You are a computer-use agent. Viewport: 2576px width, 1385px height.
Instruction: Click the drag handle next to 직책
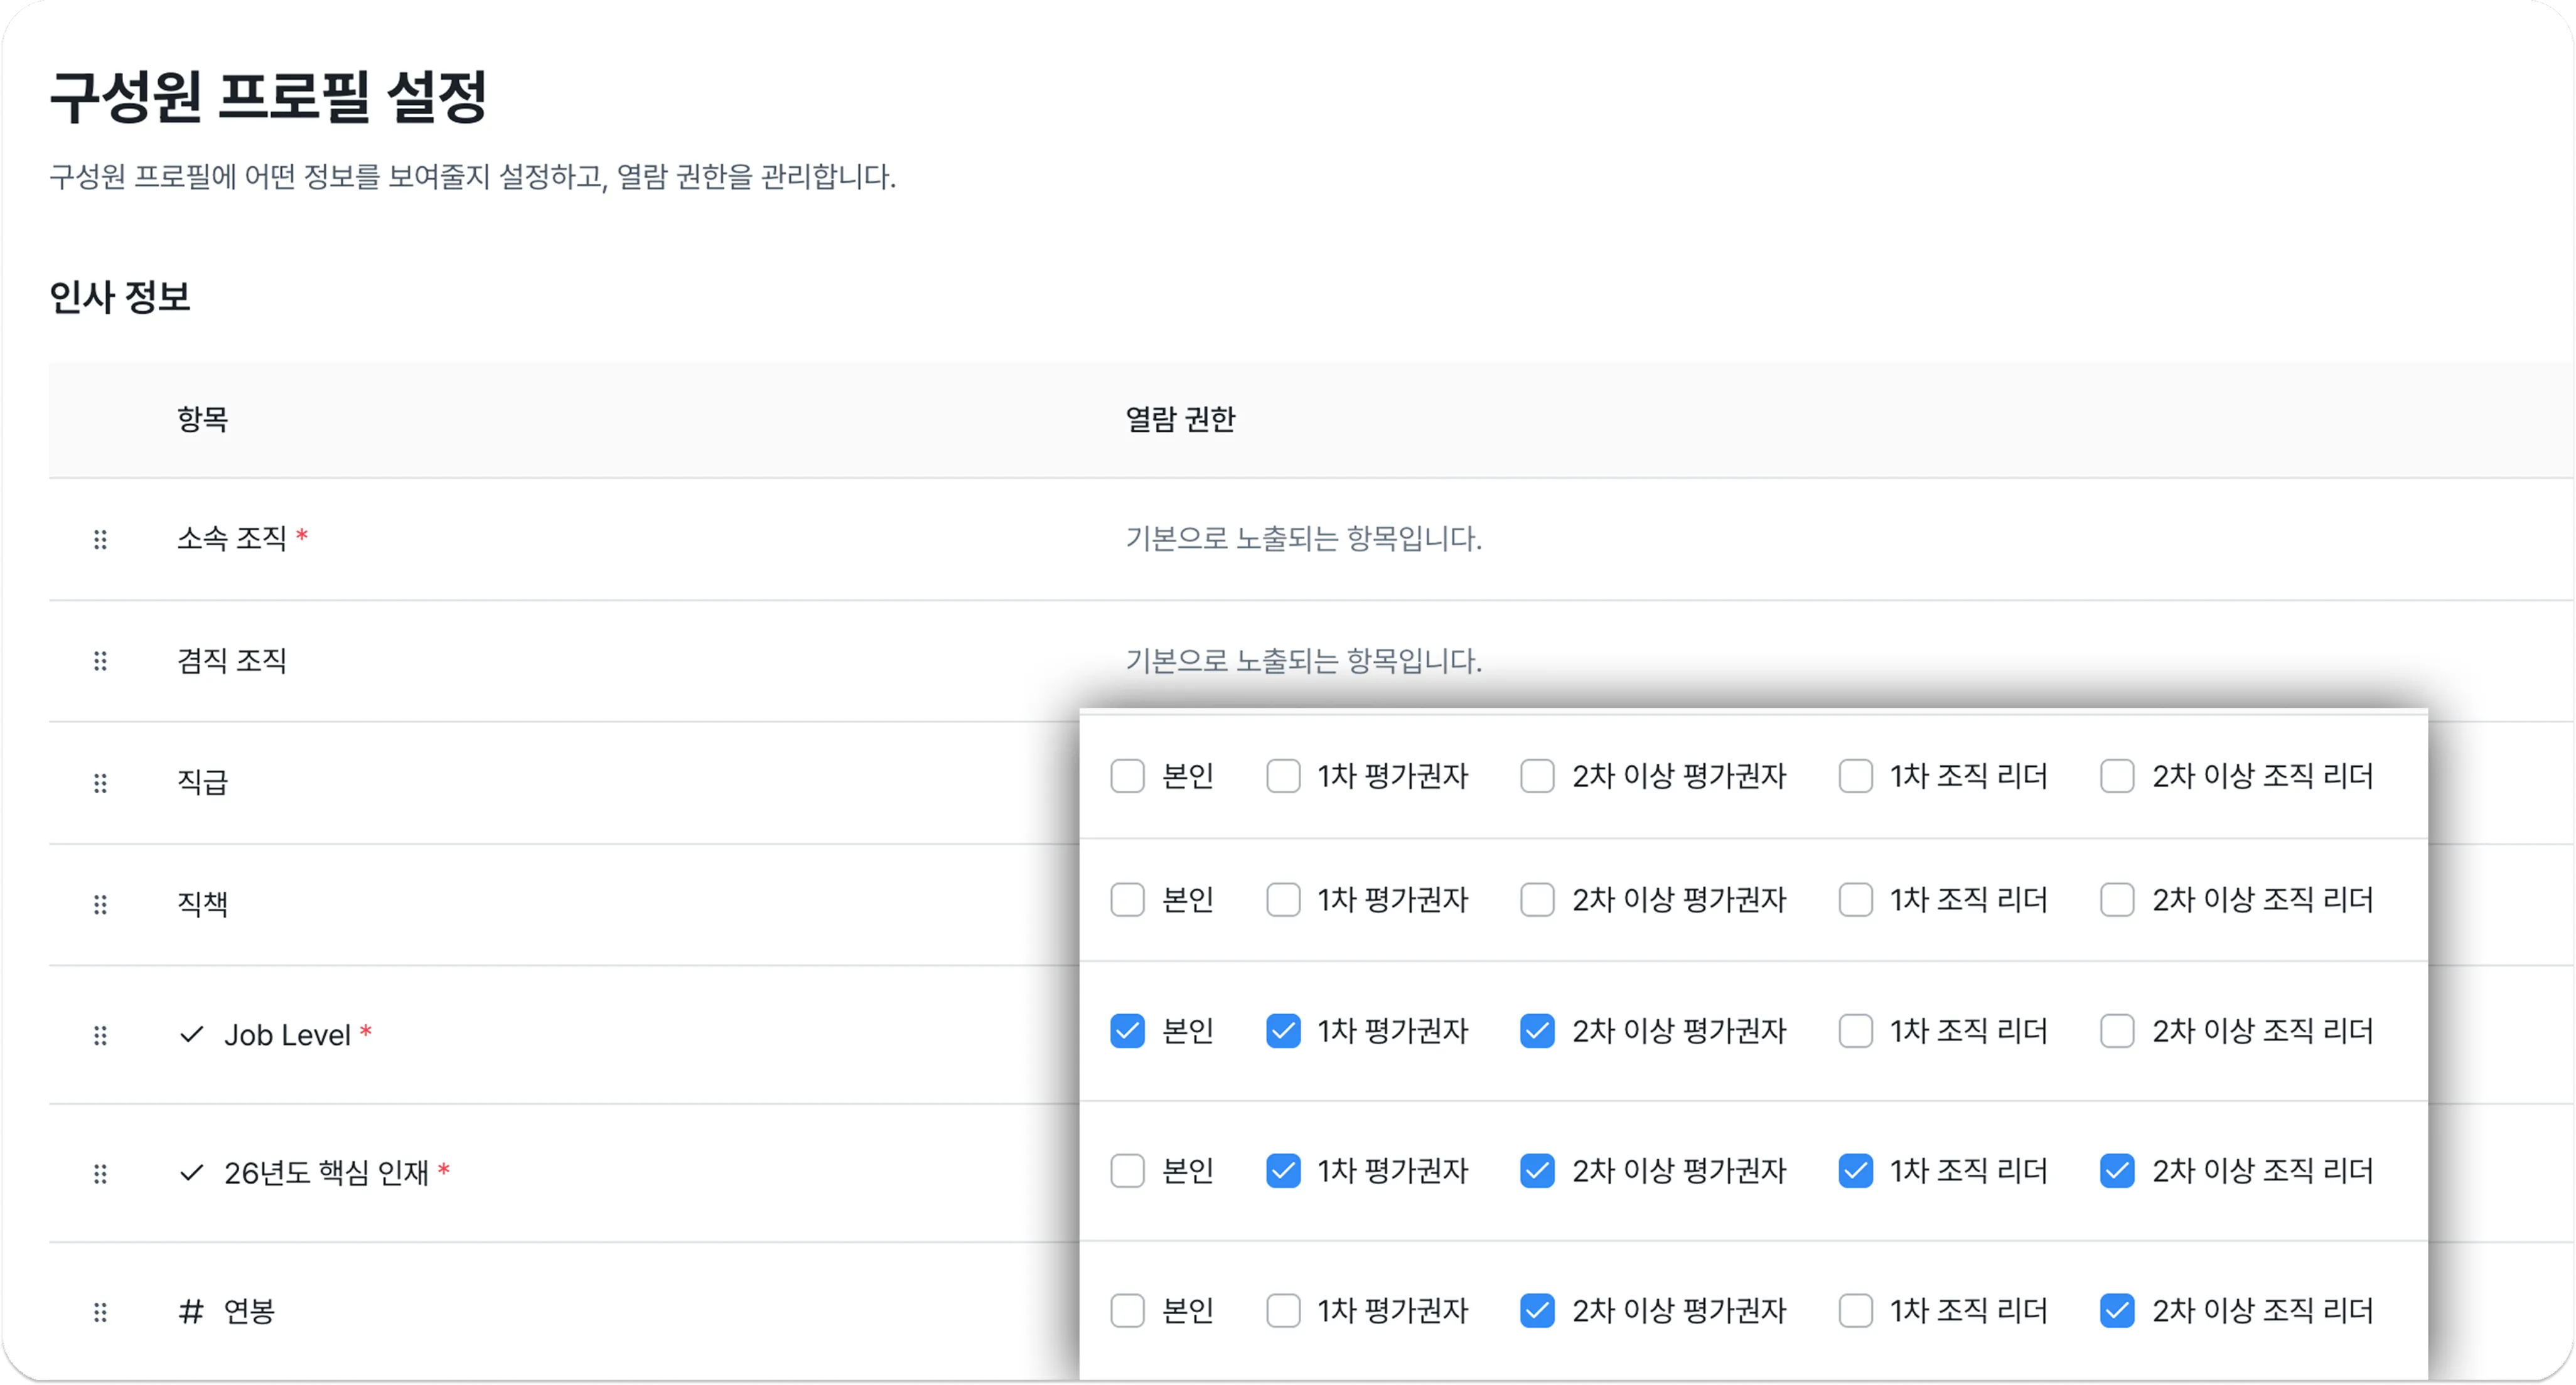100,905
